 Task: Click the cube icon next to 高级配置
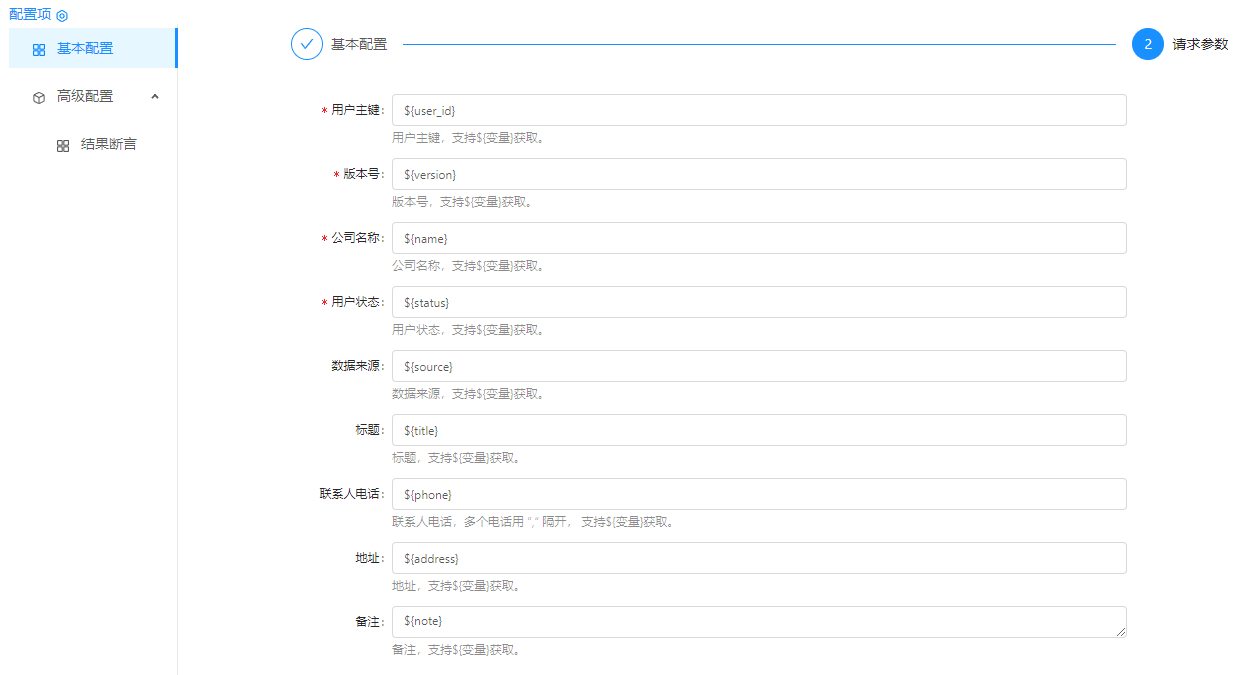click(x=39, y=97)
